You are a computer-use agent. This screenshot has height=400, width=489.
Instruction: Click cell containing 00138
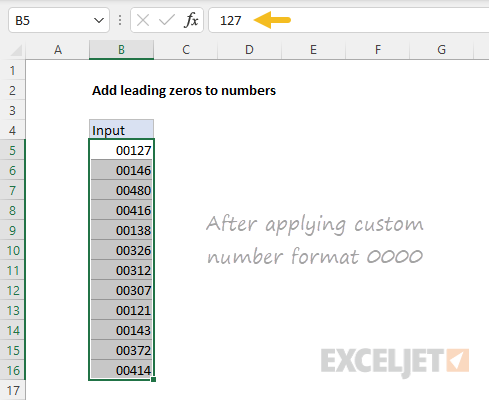pyautogui.click(x=121, y=230)
